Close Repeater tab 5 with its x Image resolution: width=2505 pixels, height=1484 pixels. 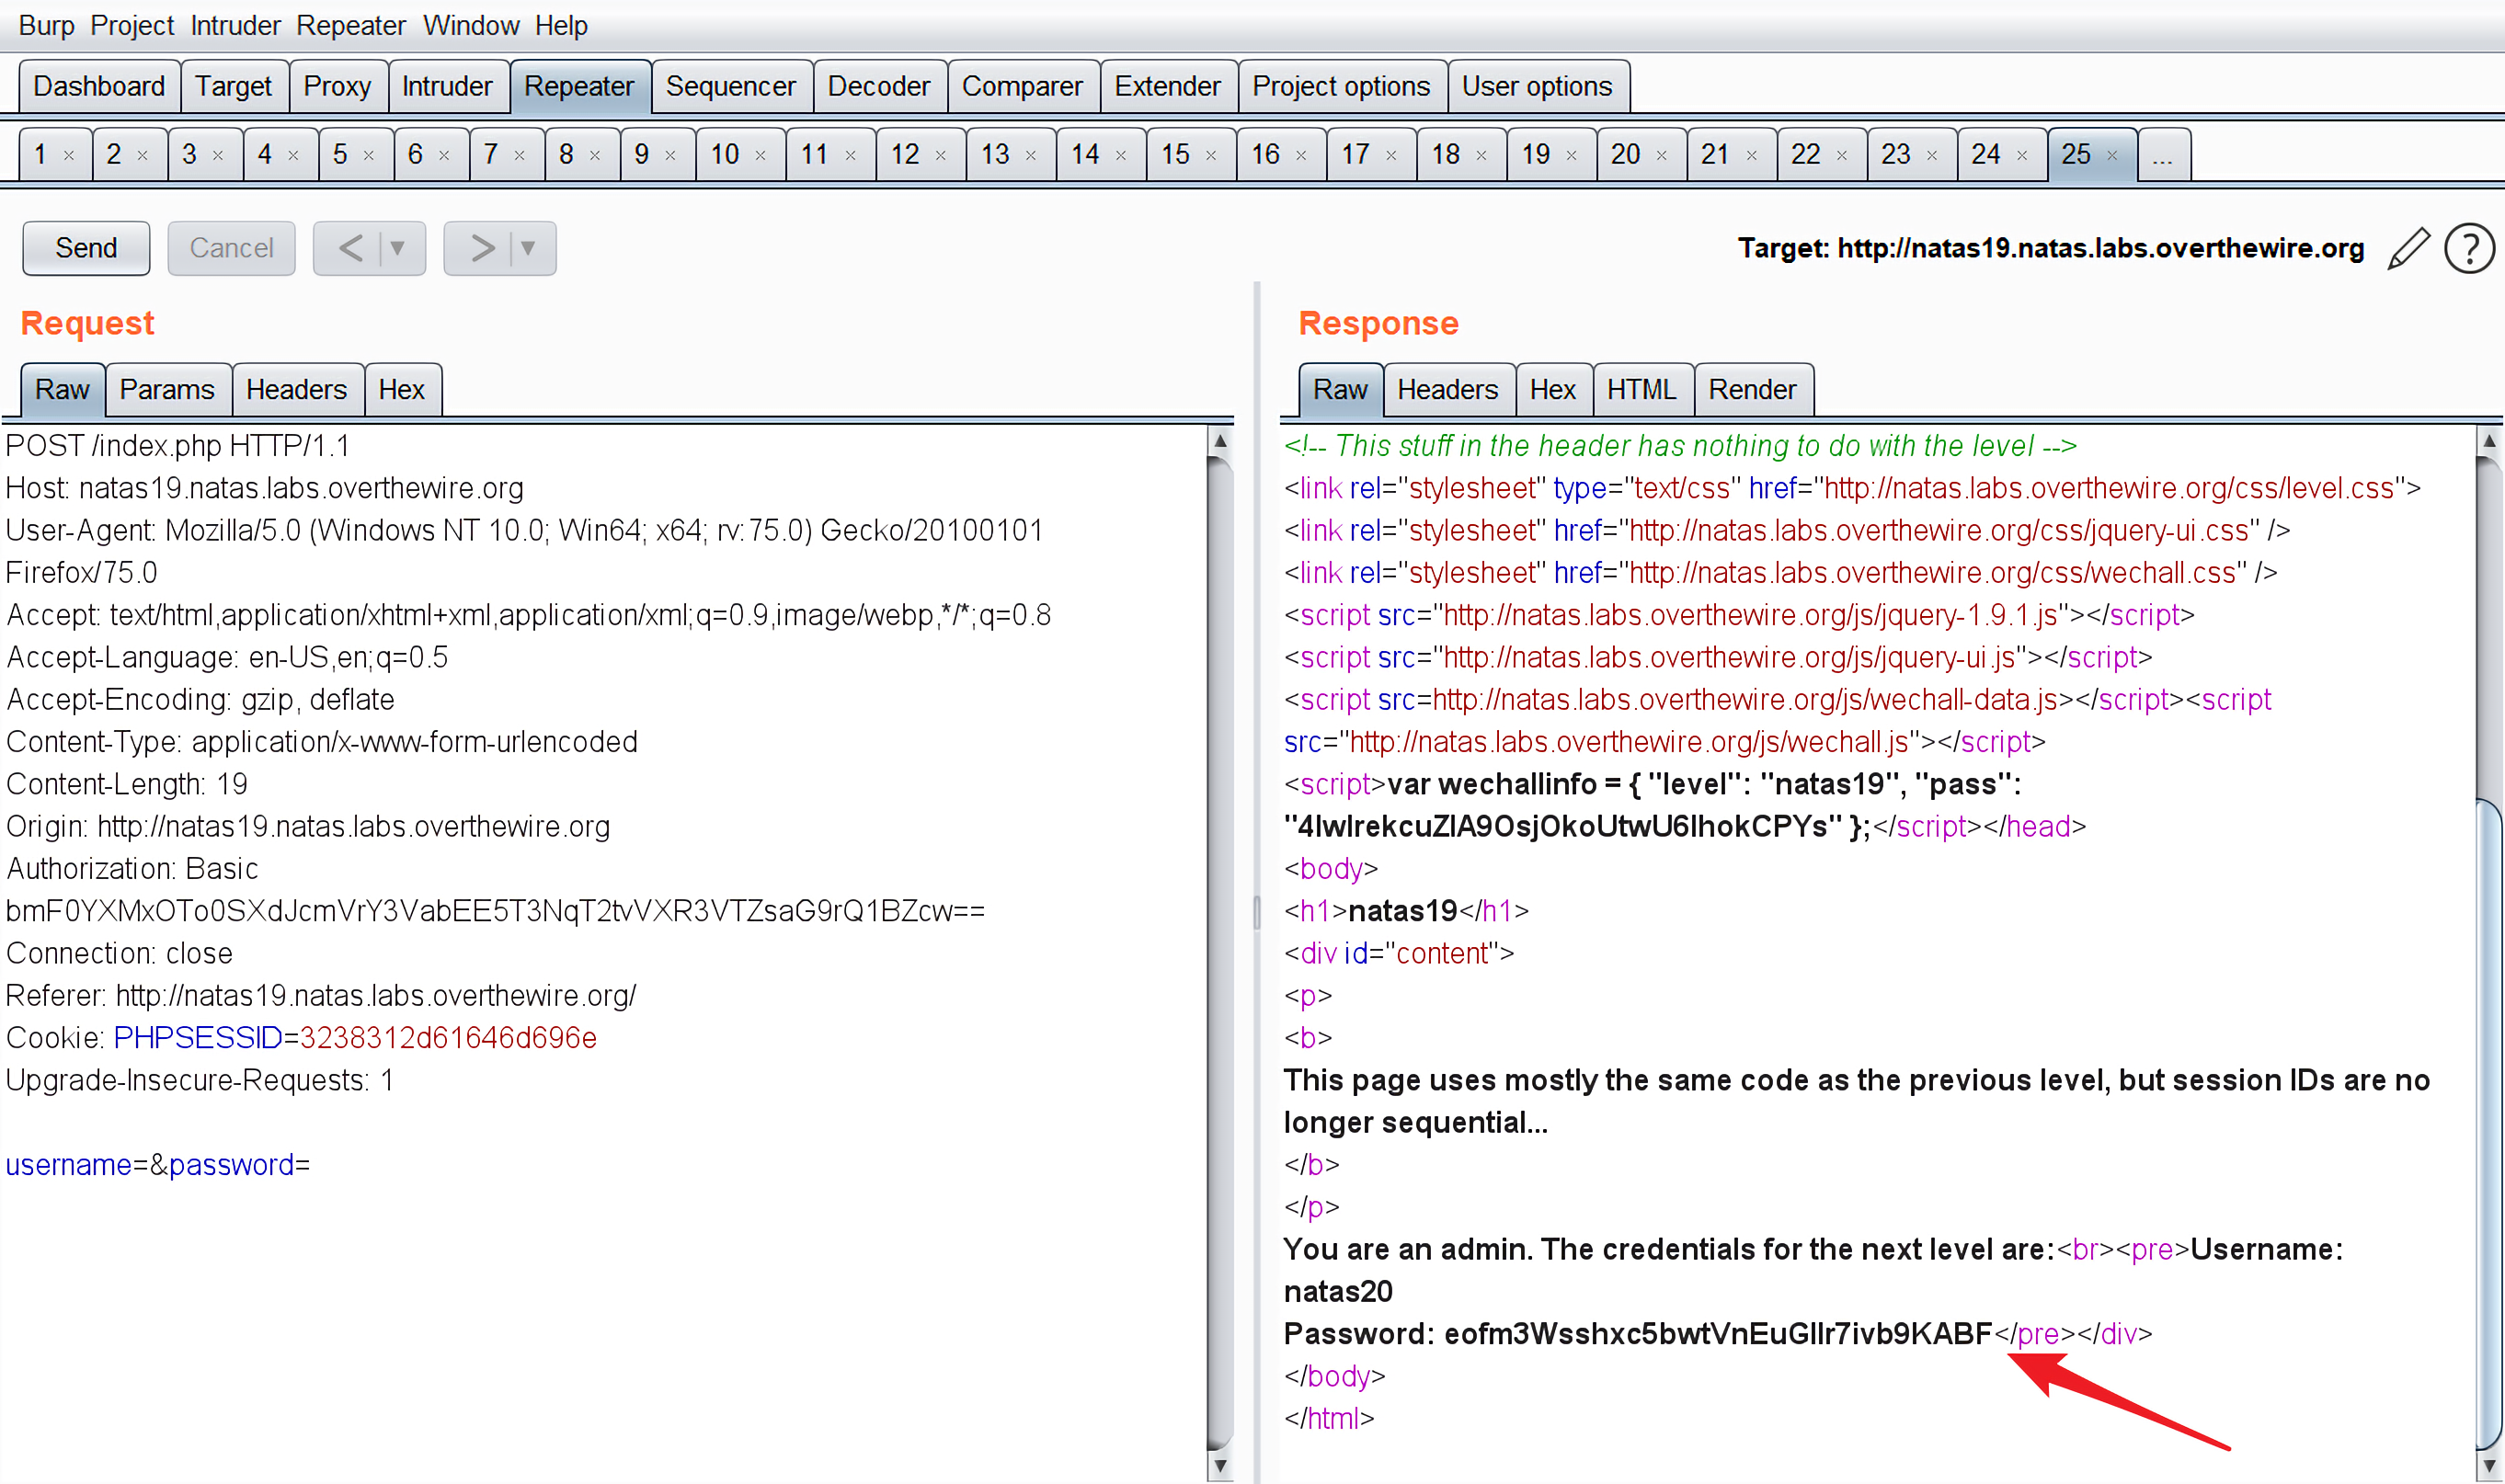(x=369, y=155)
